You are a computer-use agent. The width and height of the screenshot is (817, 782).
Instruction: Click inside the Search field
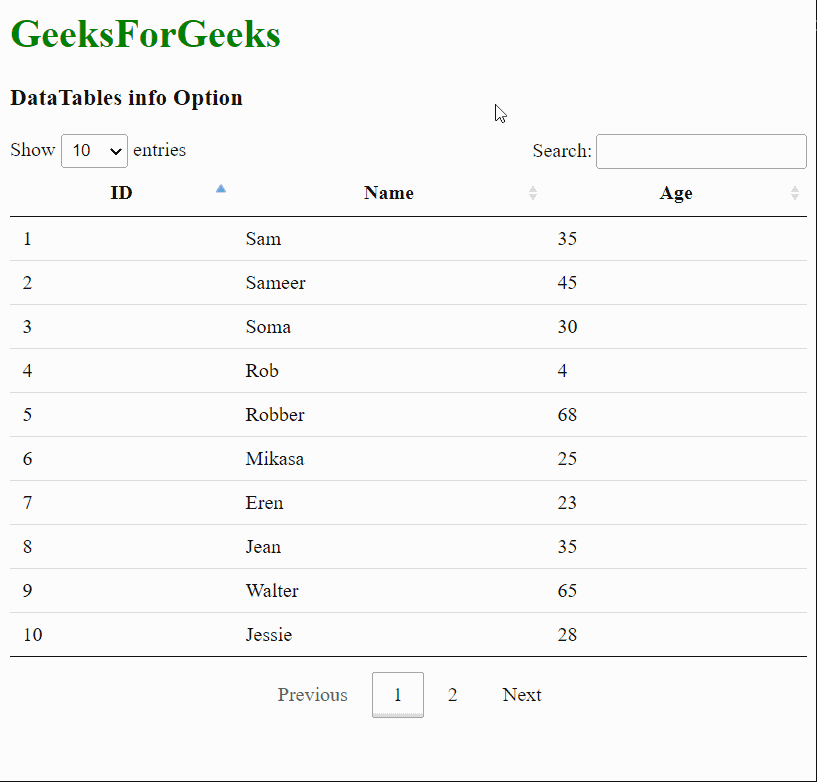[700, 151]
